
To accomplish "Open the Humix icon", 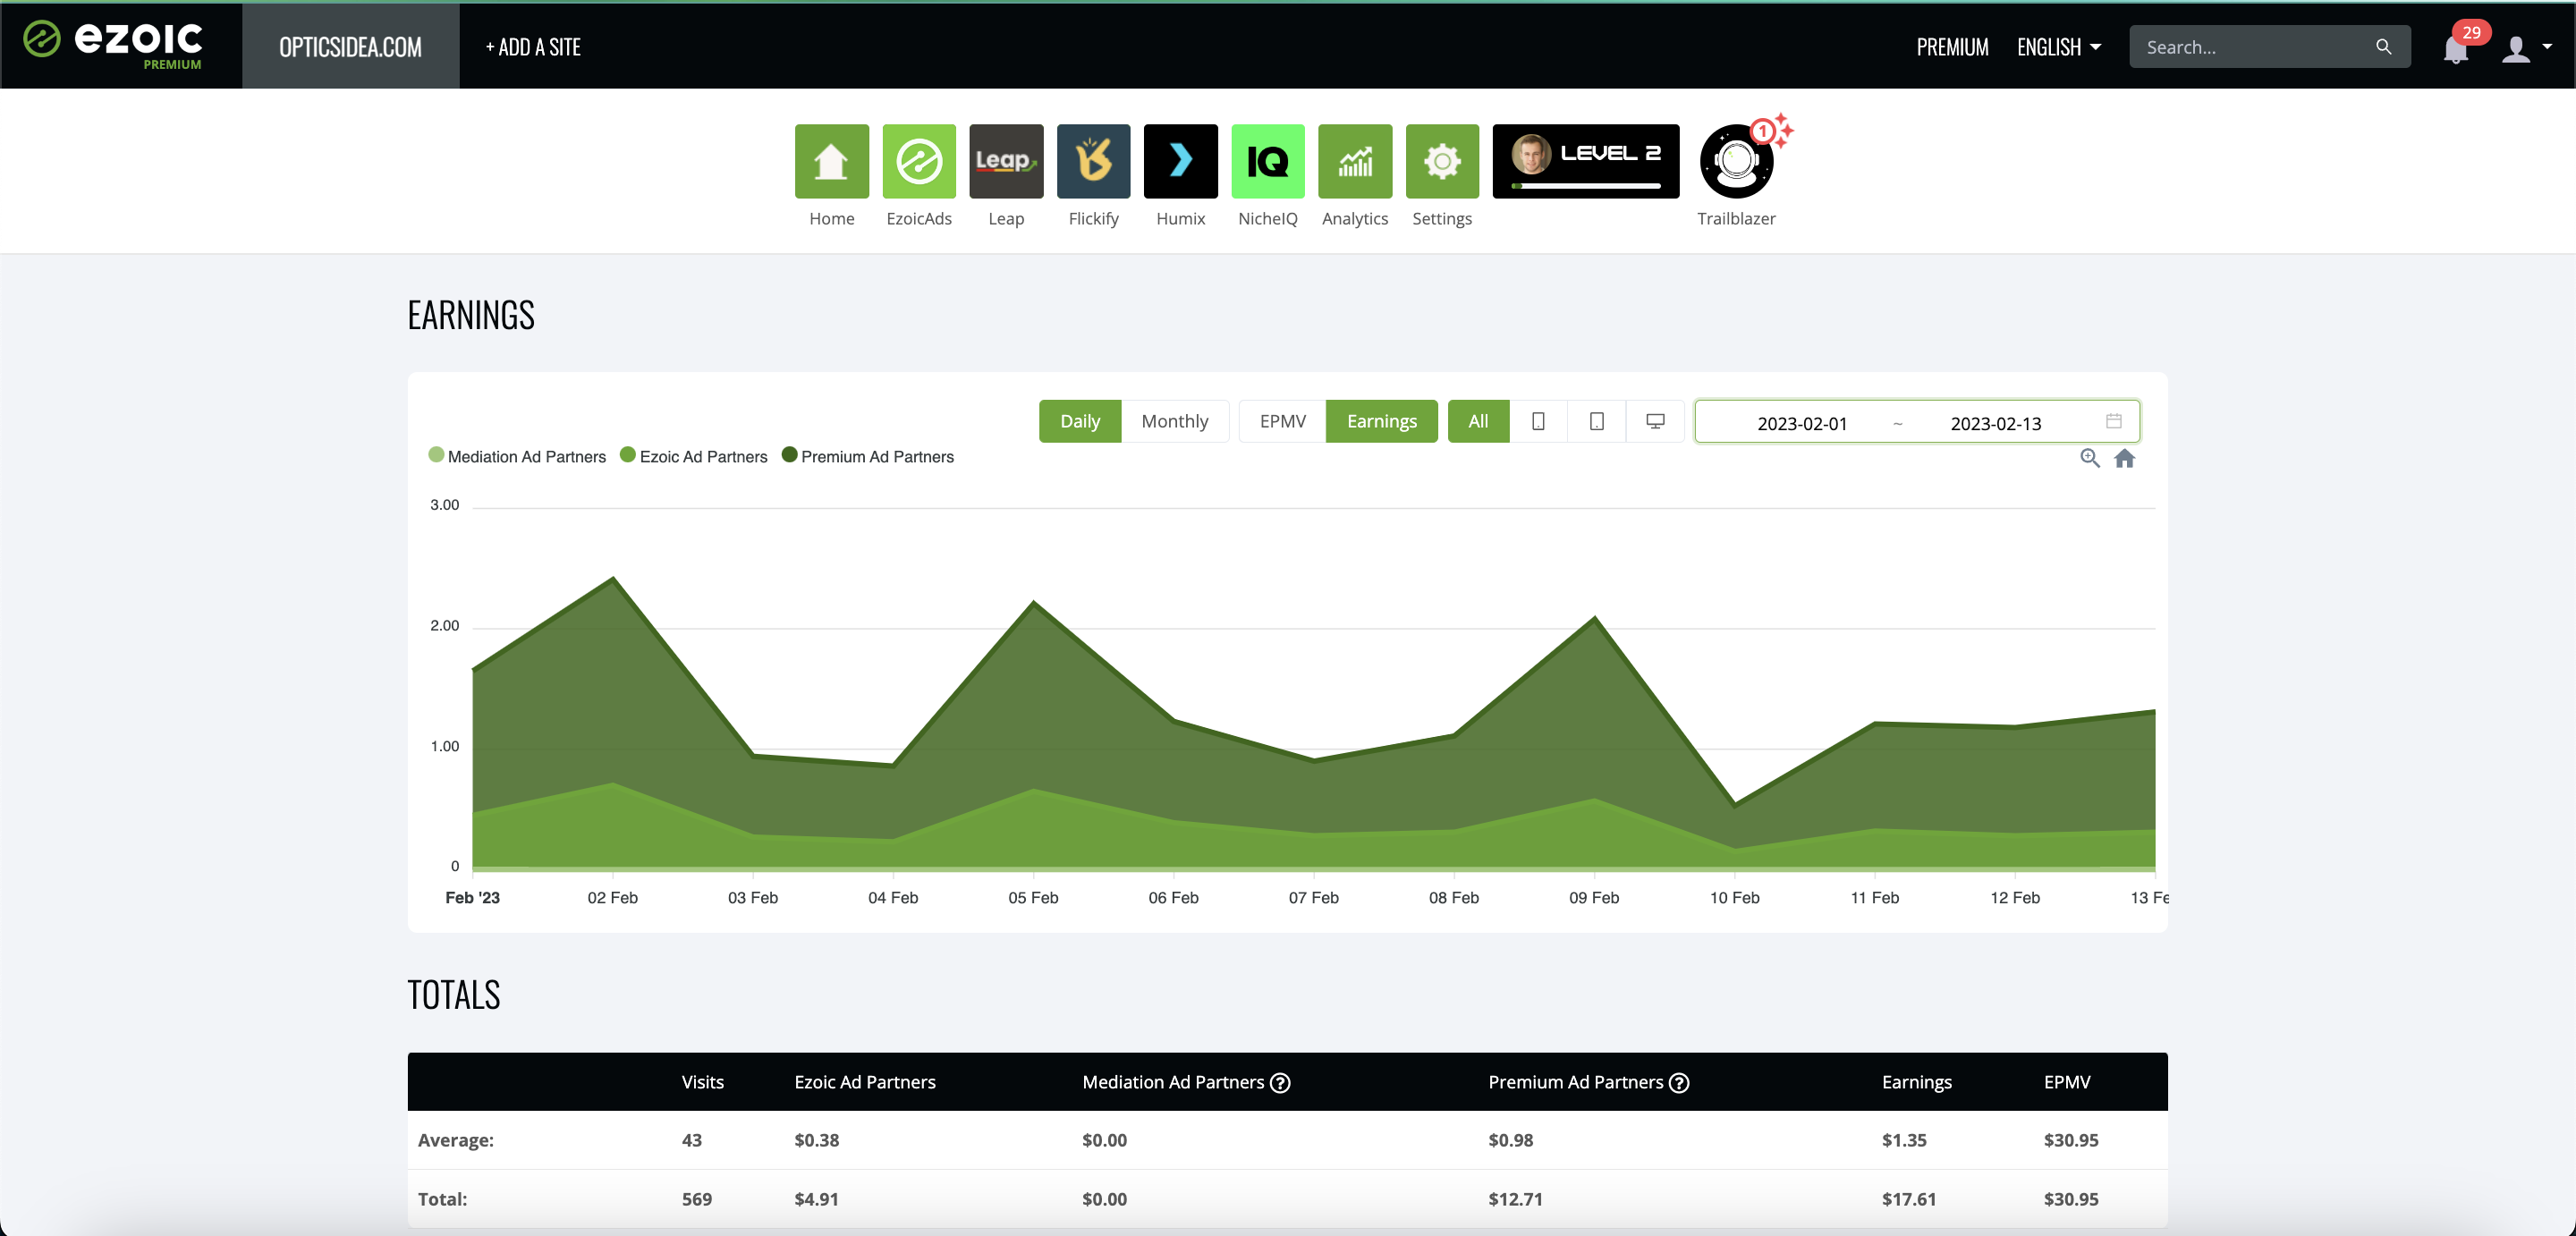I will 1180,161.
